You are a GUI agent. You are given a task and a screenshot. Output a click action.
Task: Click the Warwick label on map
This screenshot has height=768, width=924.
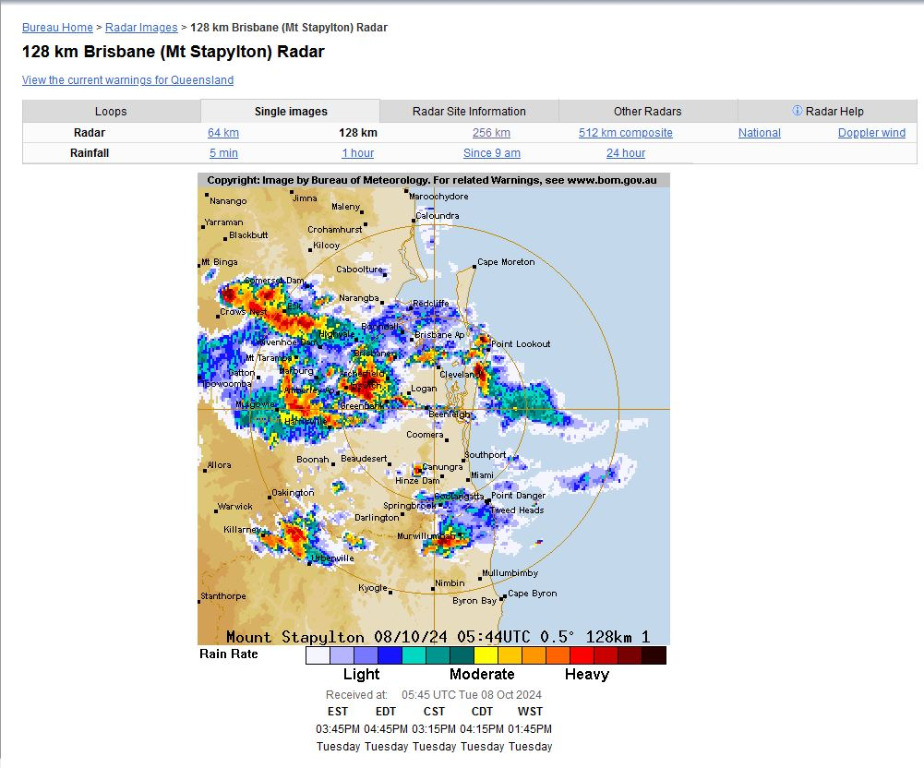click(235, 506)
